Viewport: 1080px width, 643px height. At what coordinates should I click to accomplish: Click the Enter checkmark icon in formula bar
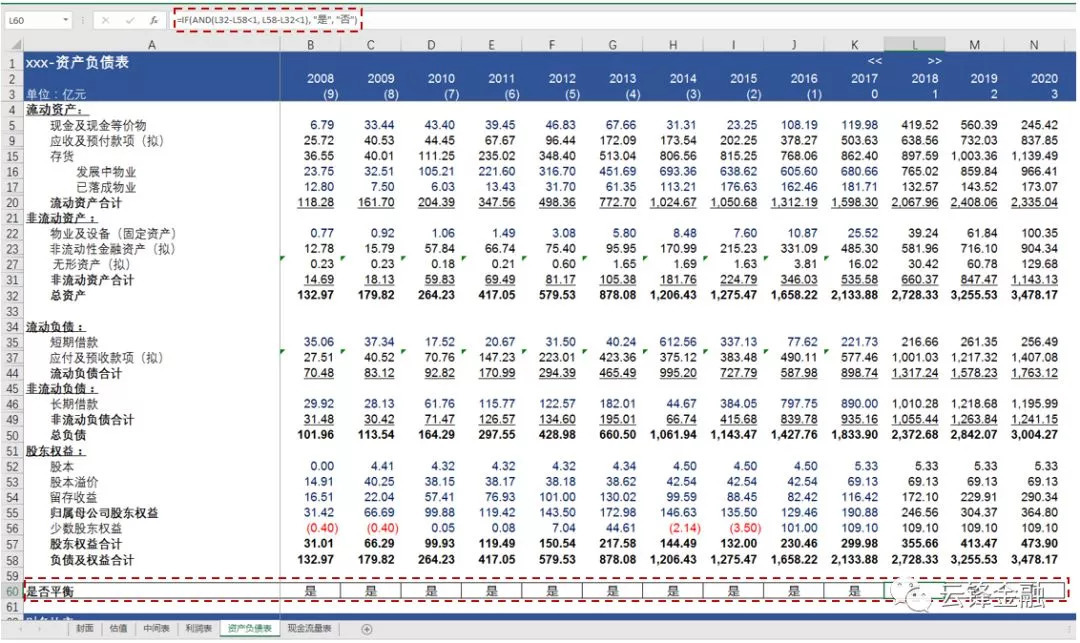click(130, 20)
